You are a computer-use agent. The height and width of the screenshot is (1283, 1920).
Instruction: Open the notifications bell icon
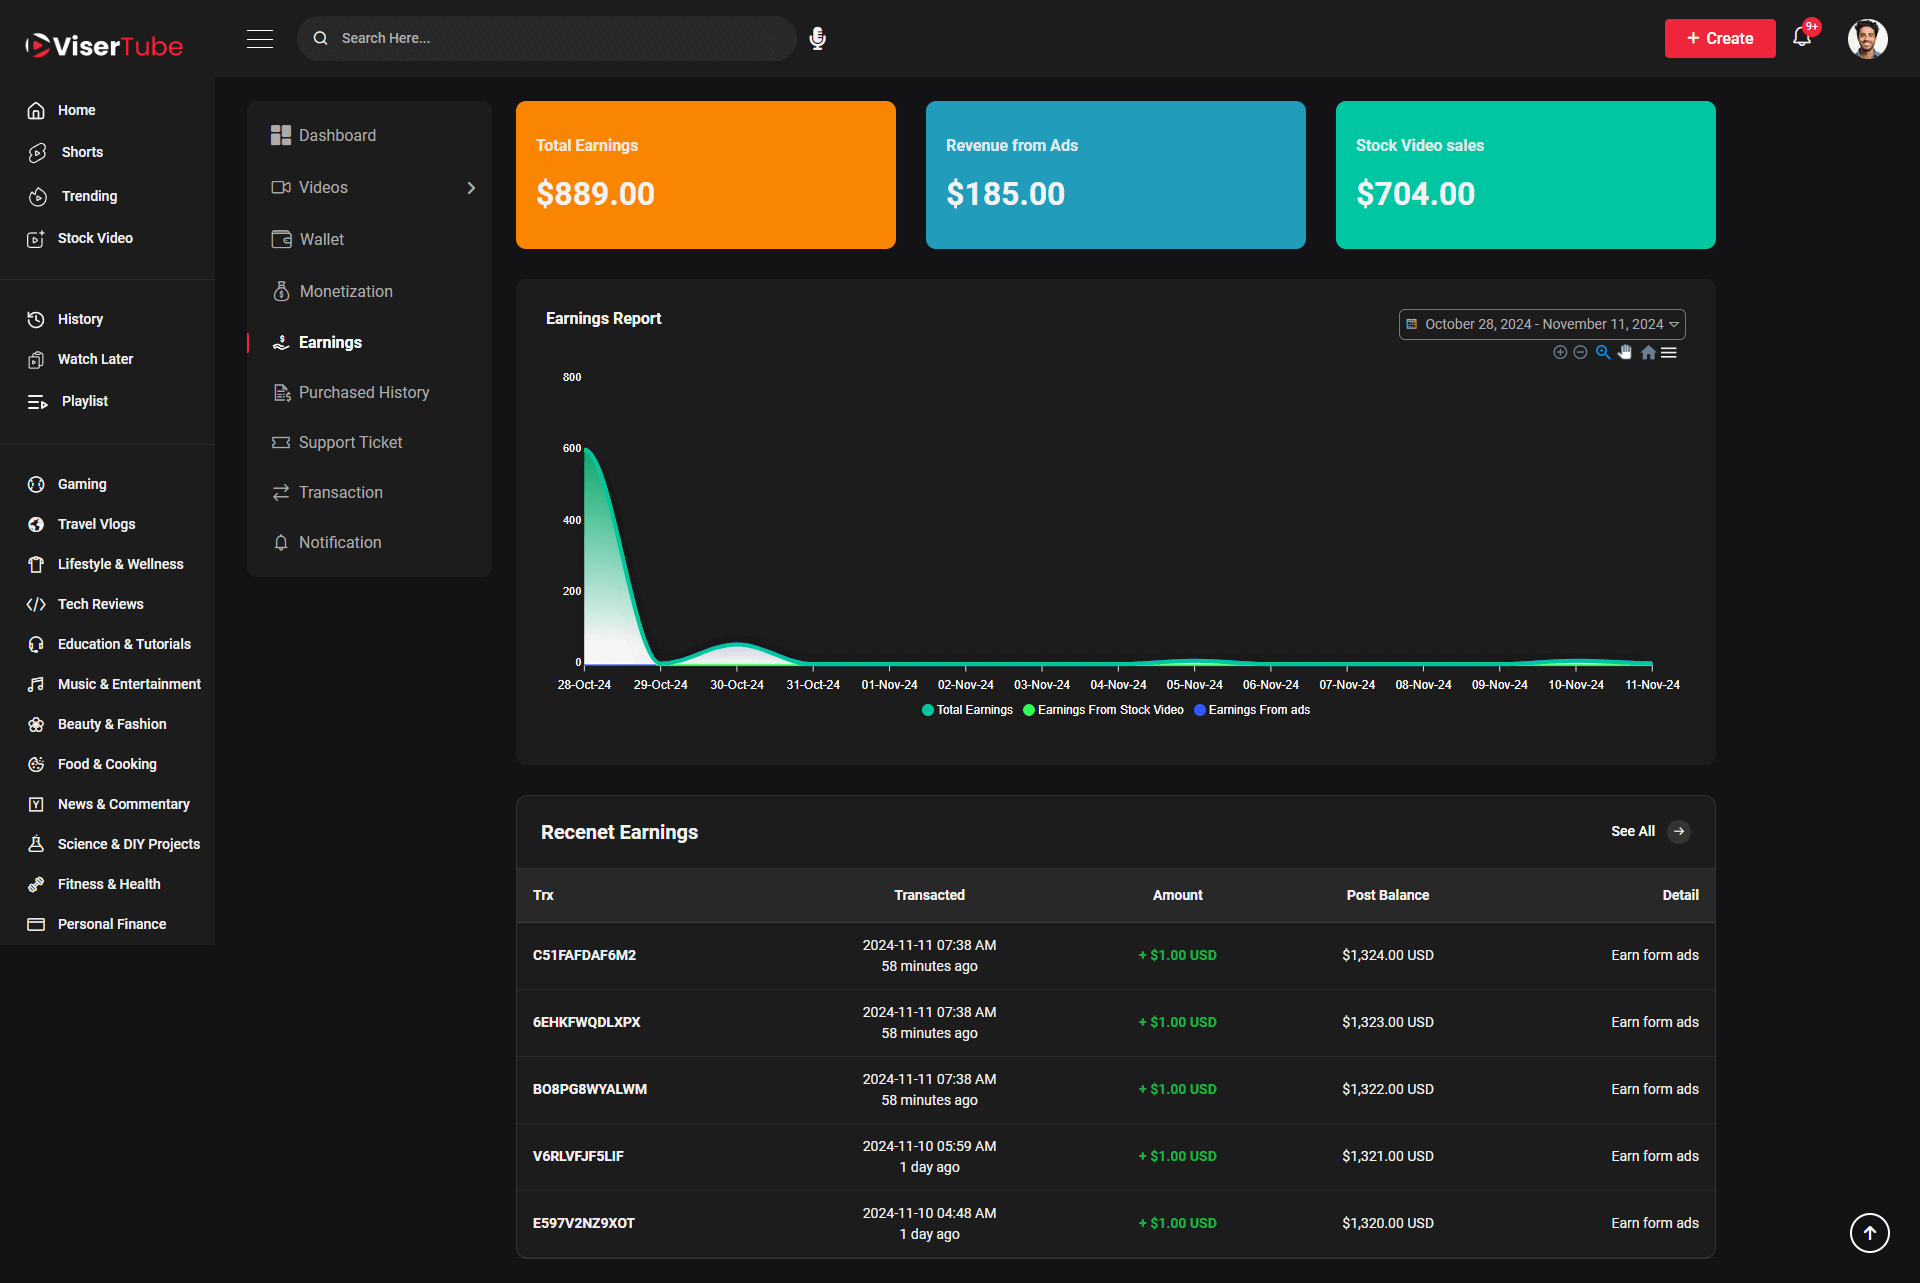pyautogui.click(x=1802, y=38)
